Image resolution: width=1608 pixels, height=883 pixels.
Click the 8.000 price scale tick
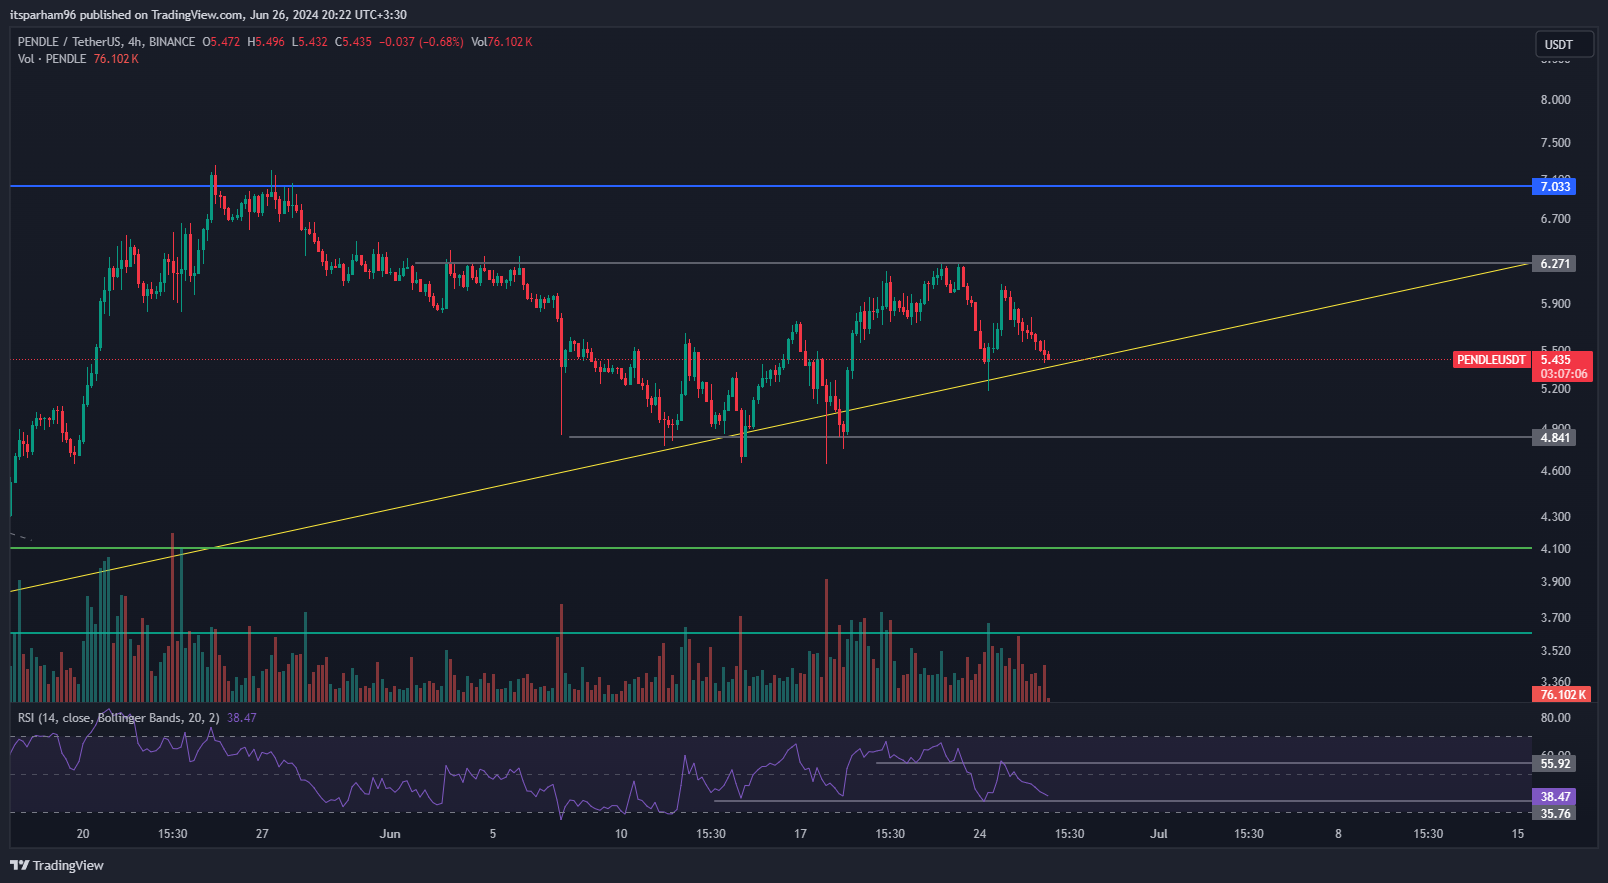coord(1555,100)
